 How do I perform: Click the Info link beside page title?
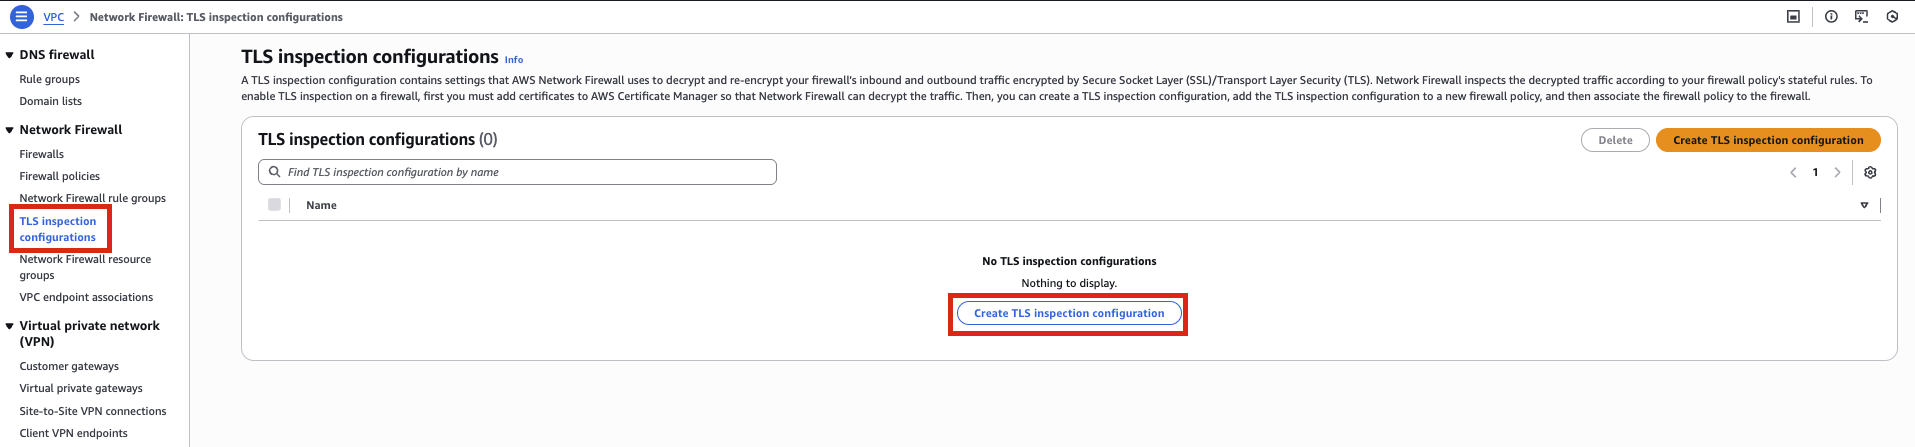[513, 60]
